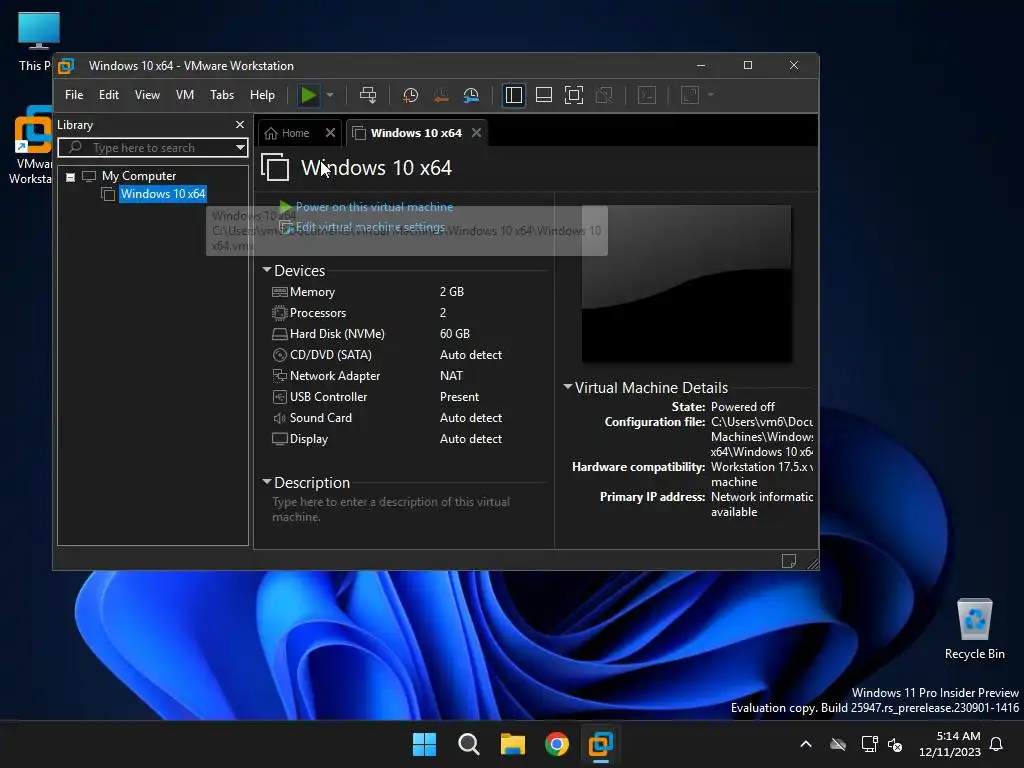Open the stretch guest dropdown arrow
The width and height of the screenshot is (1024, 768).
point(711,95)
